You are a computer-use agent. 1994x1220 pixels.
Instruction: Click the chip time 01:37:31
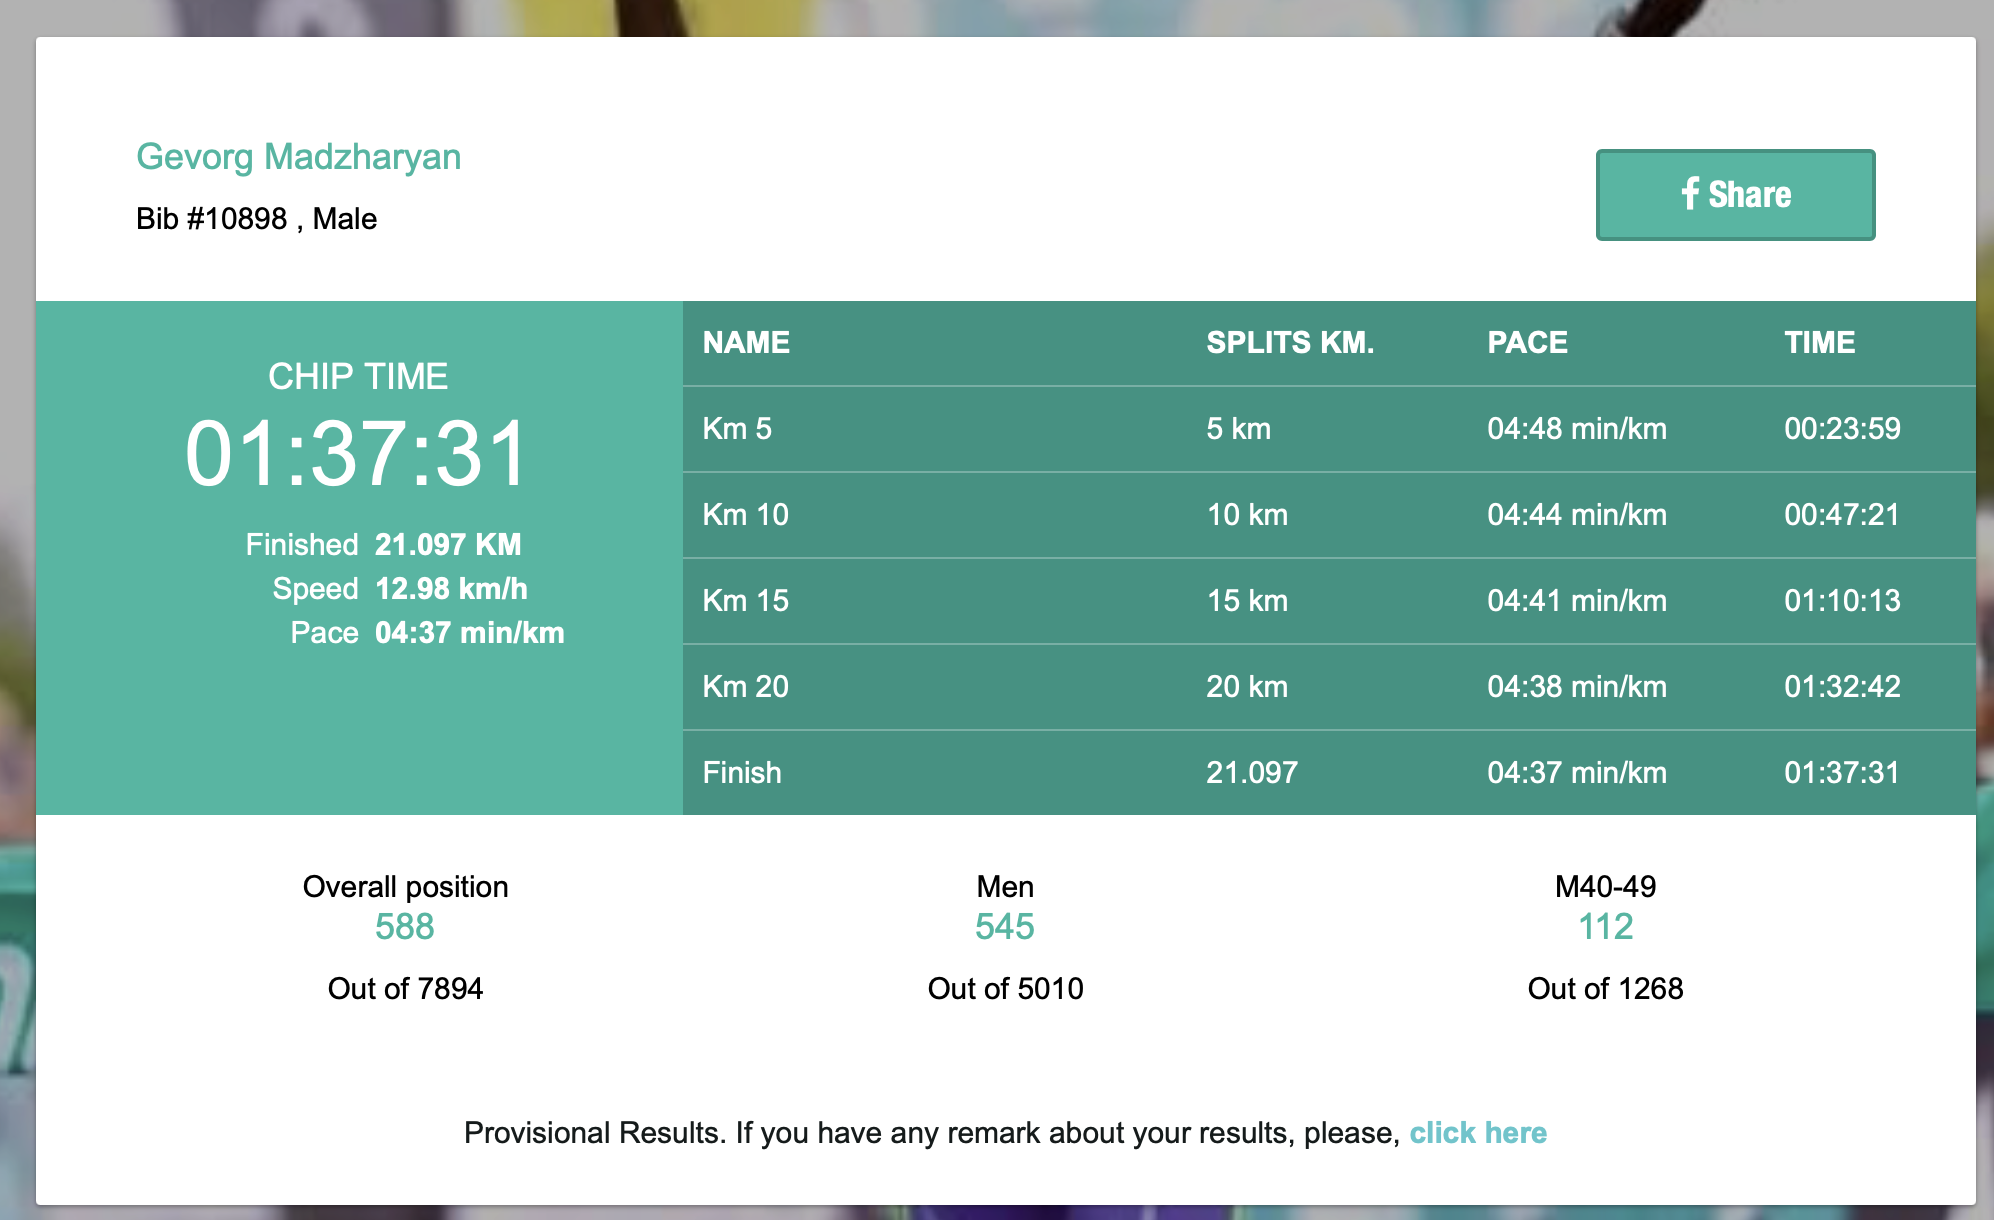tap(357, 454)
